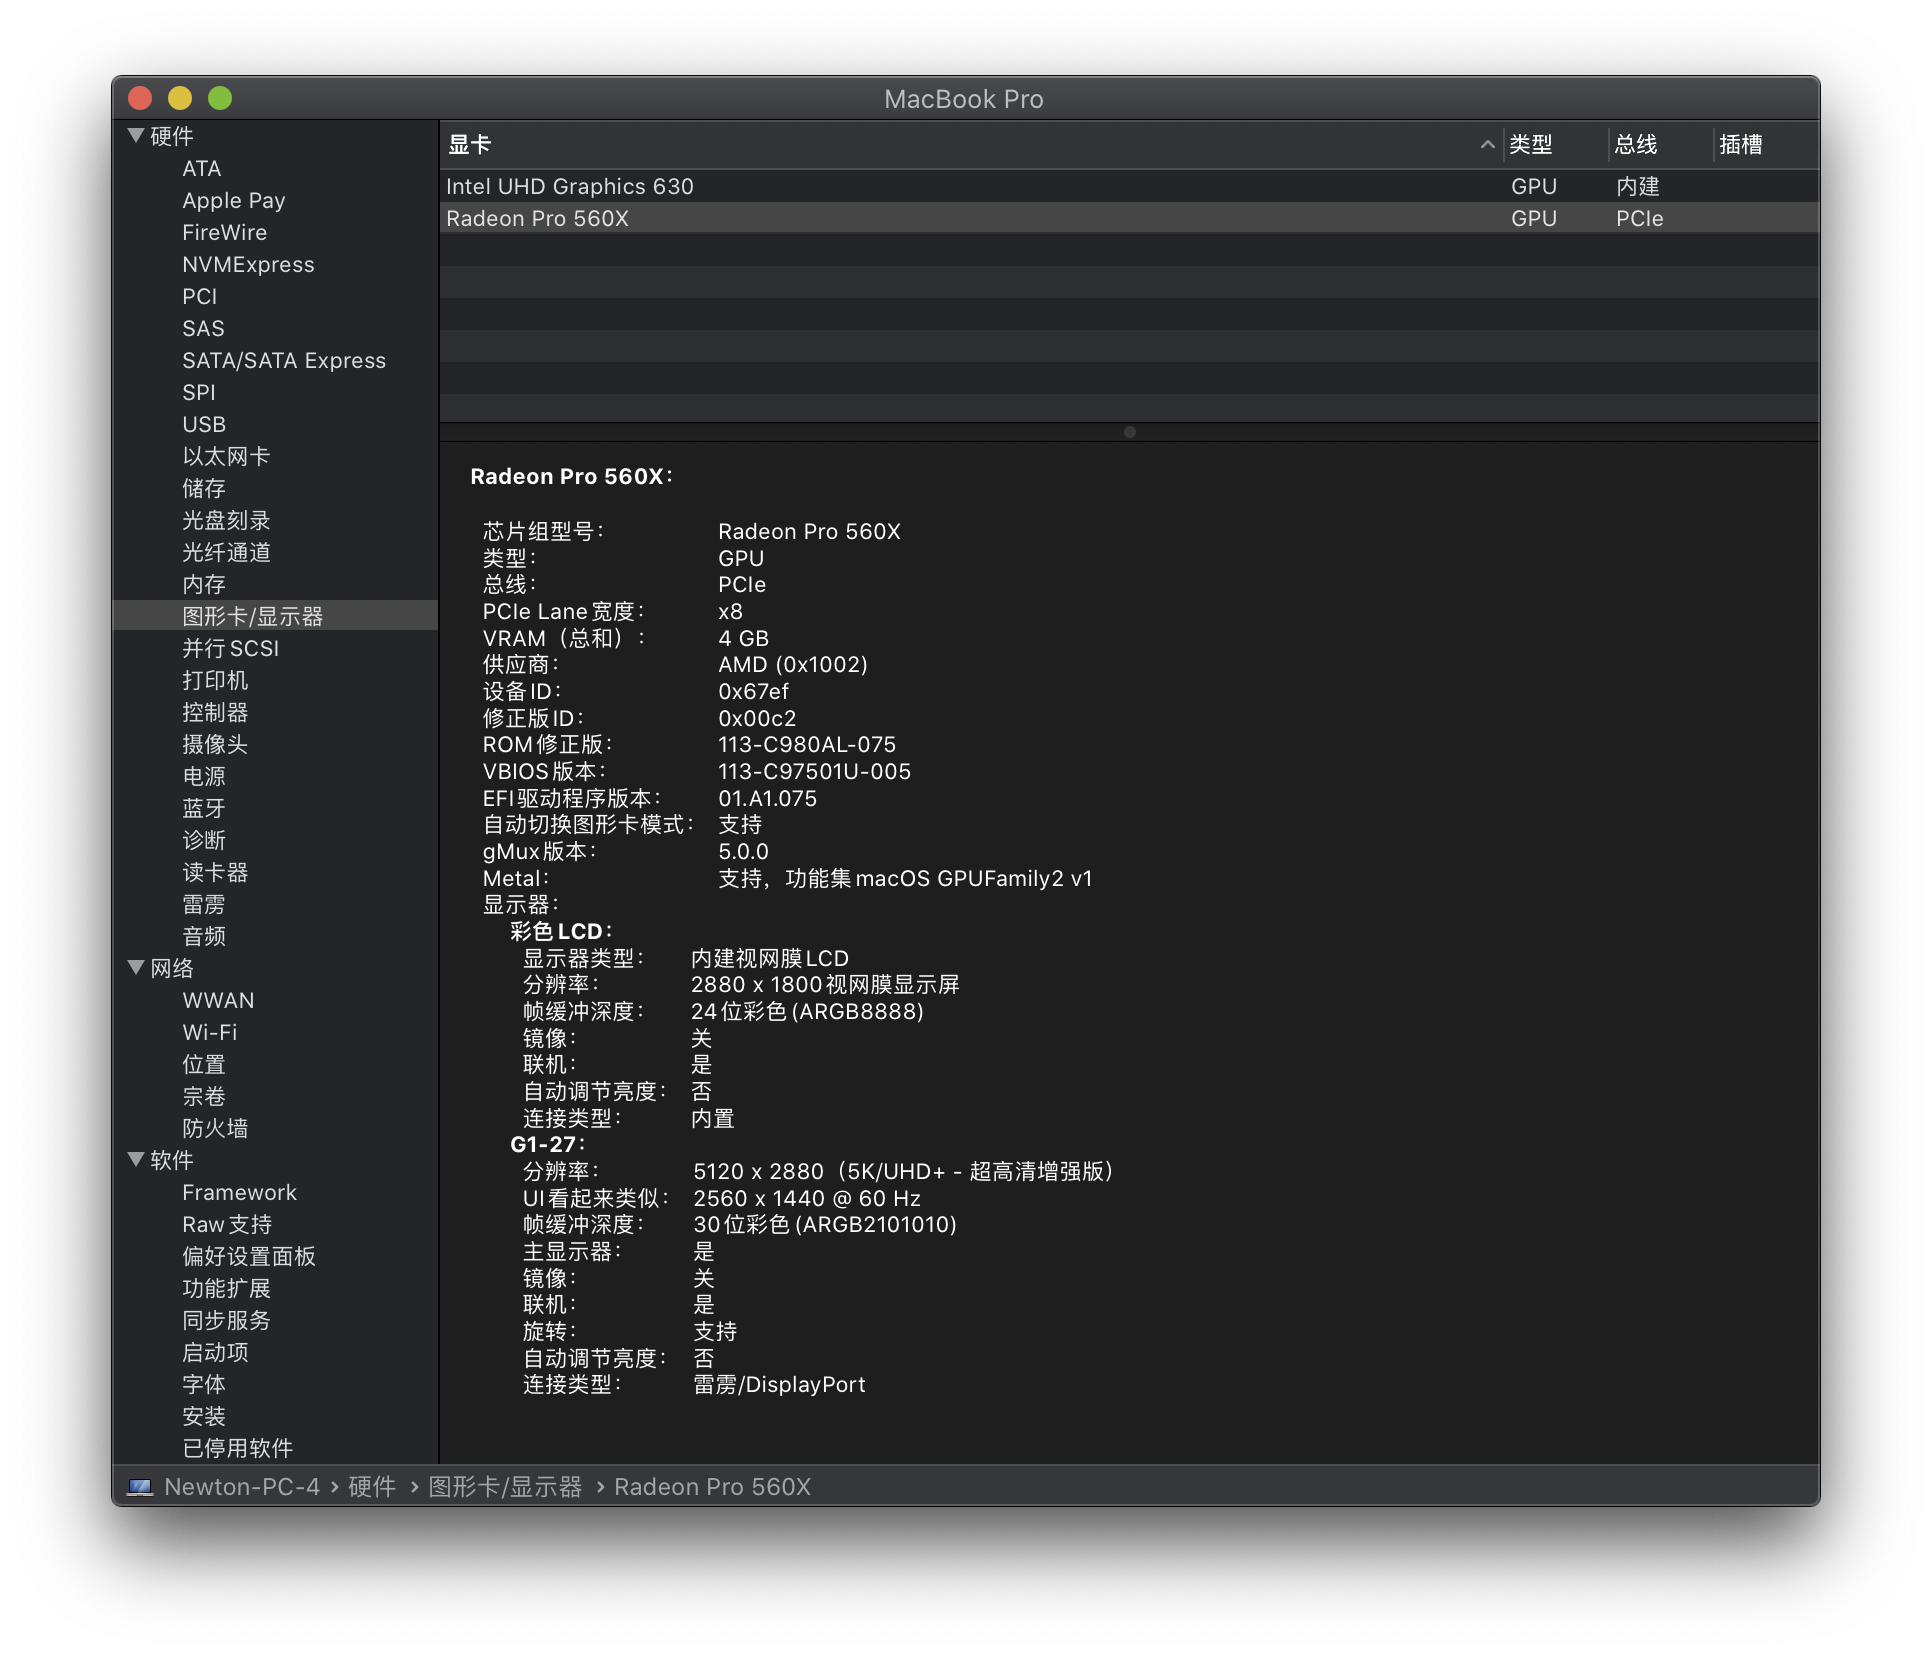
Task: Click the computer icon in the path bar
Action: (x=140, y=1487)
